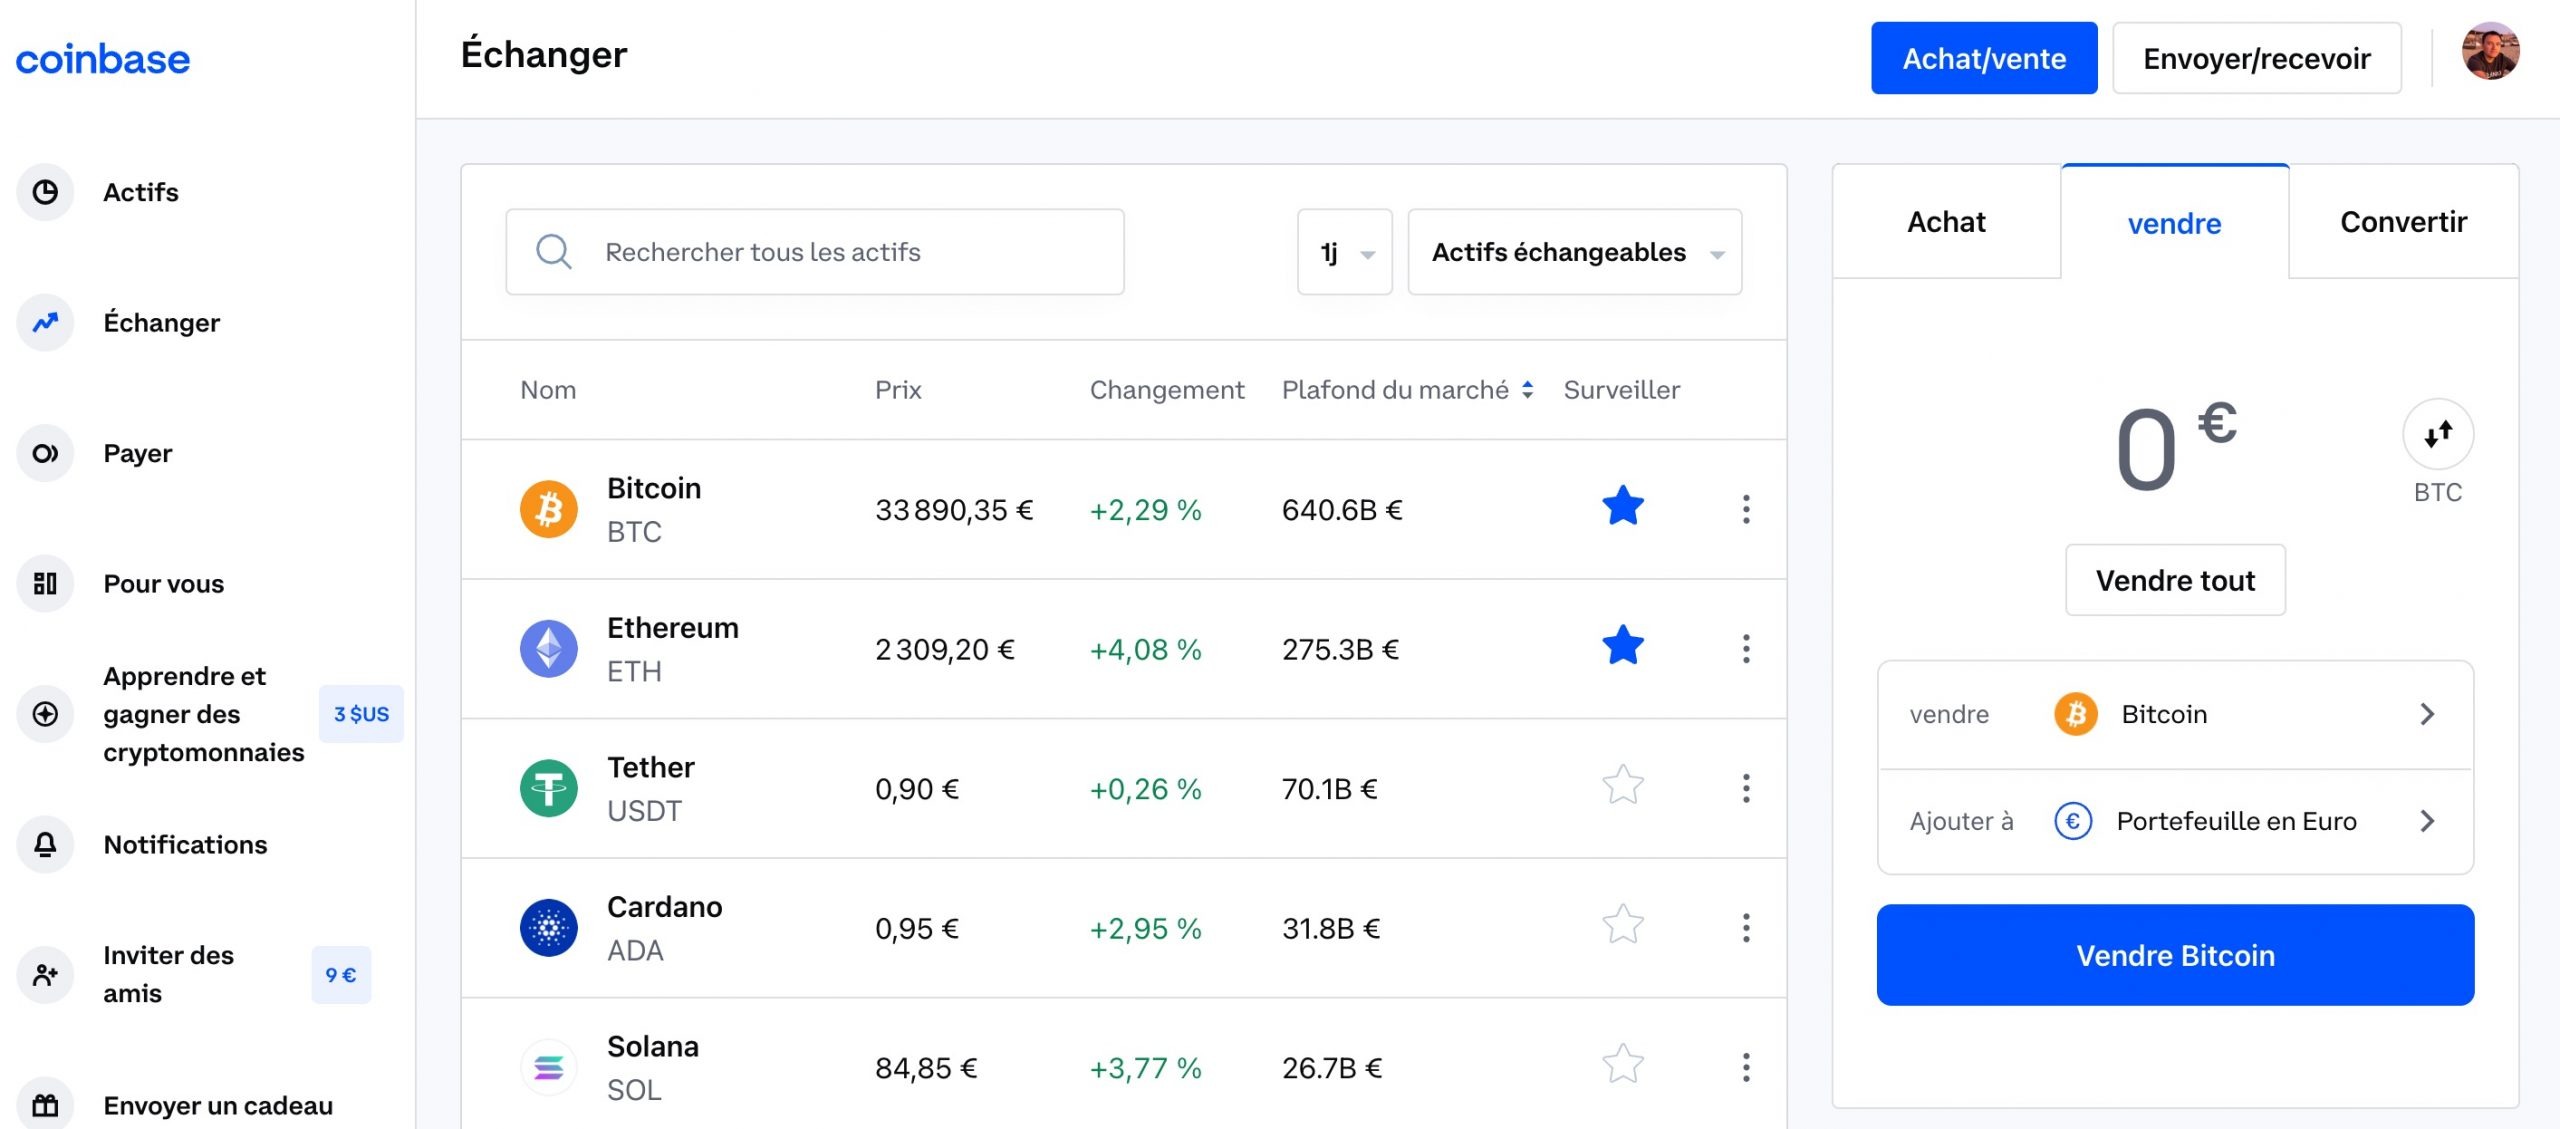Select the vendre tab

pos(2175,222)
